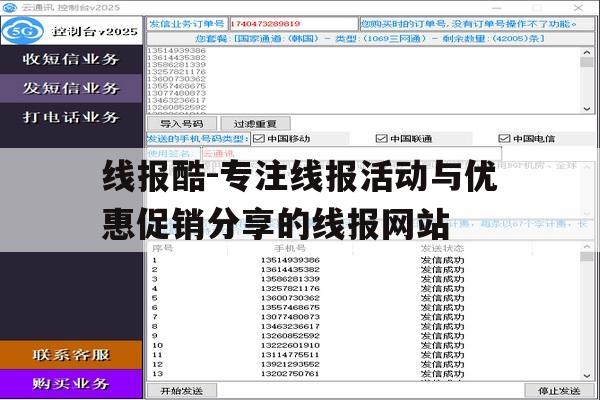Open 收短信业务 section

pyautogui.click(x=71, y=59)
